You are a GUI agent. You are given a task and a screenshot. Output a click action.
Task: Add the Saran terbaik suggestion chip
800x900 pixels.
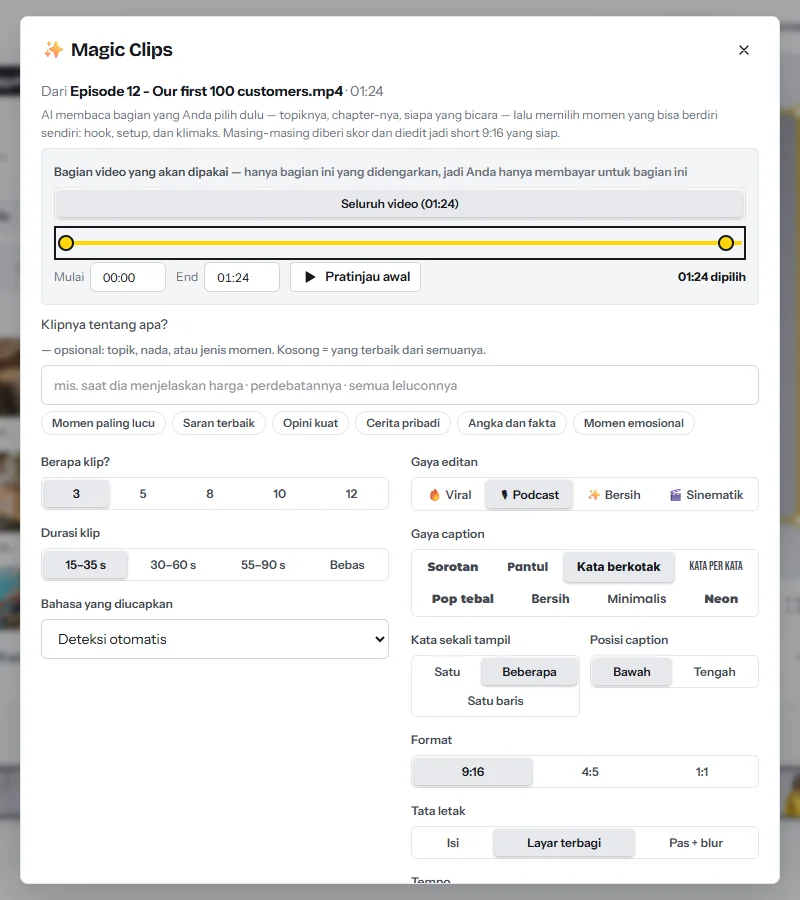tap(219, 423)
